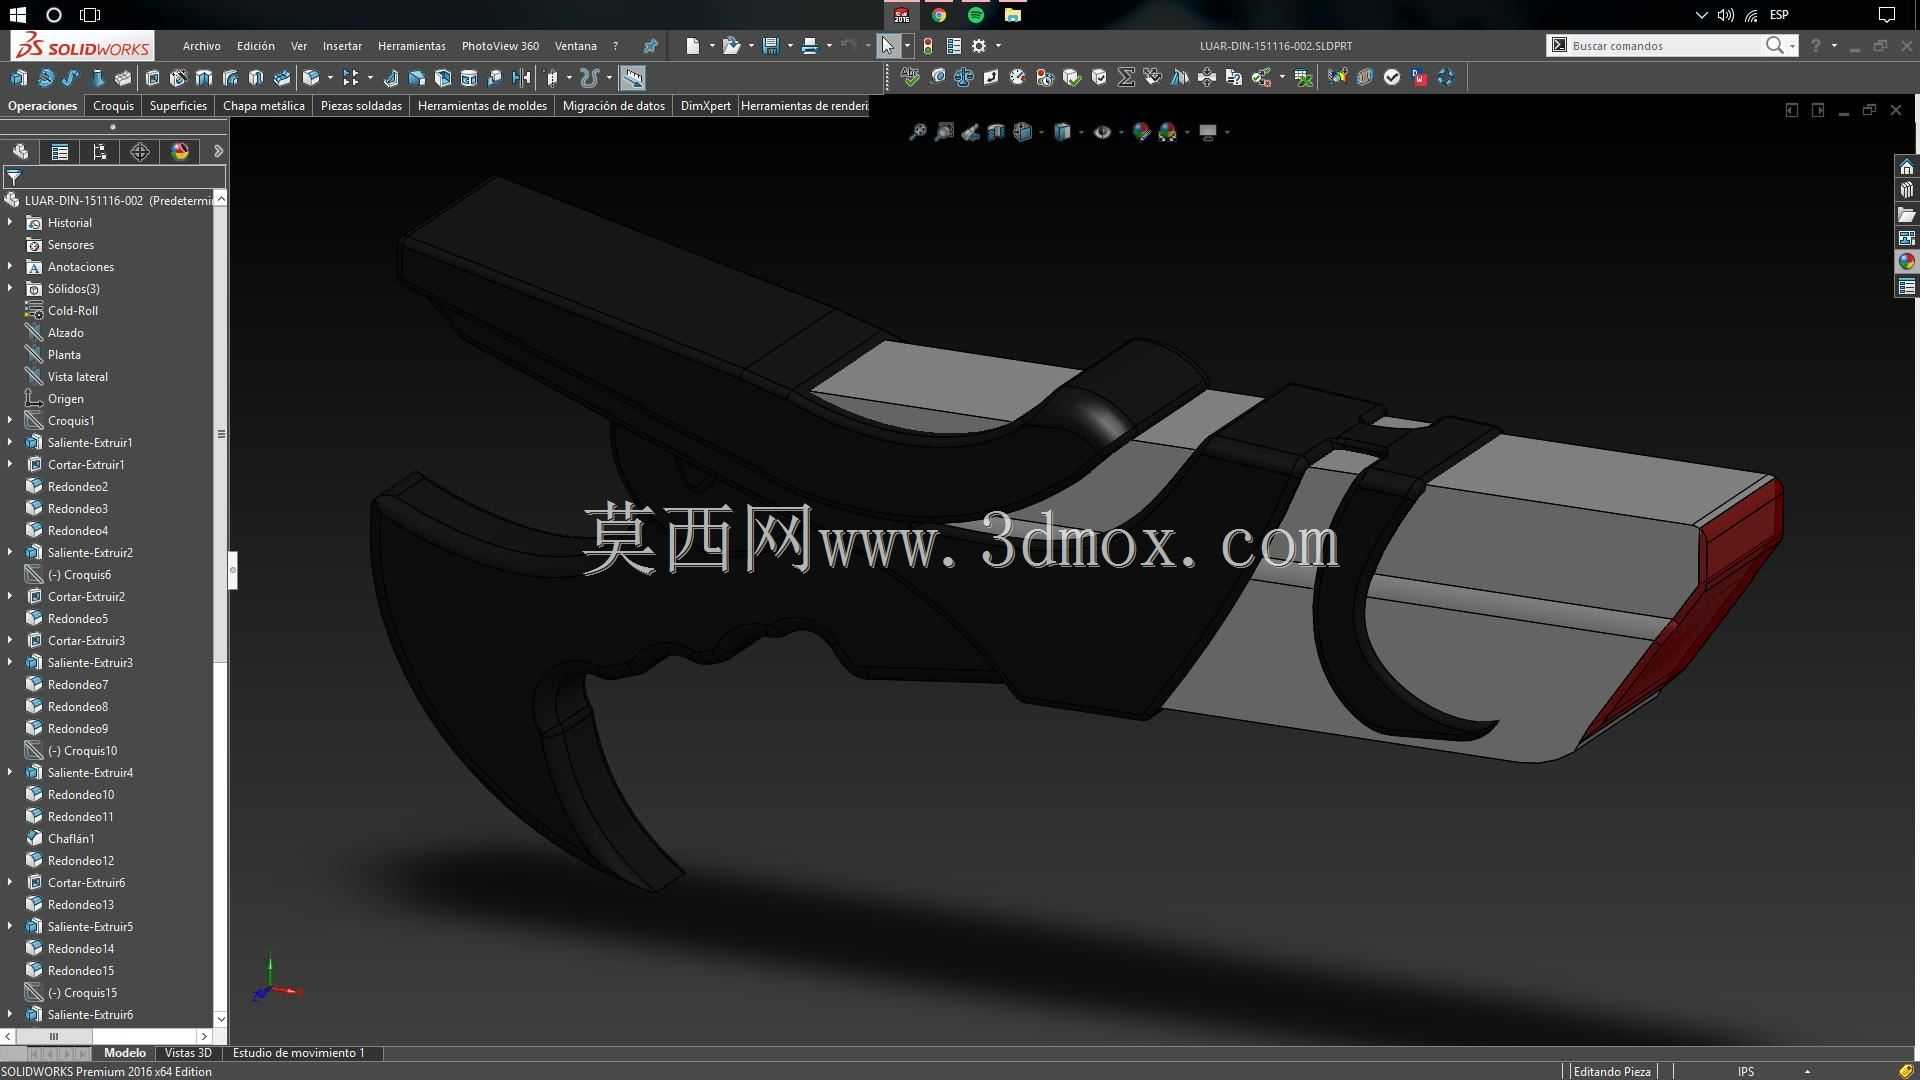Click the Edit Appearance sphere icon
The width and height of the screenshot is (1920, 1080).
(x=1141, y=132)
